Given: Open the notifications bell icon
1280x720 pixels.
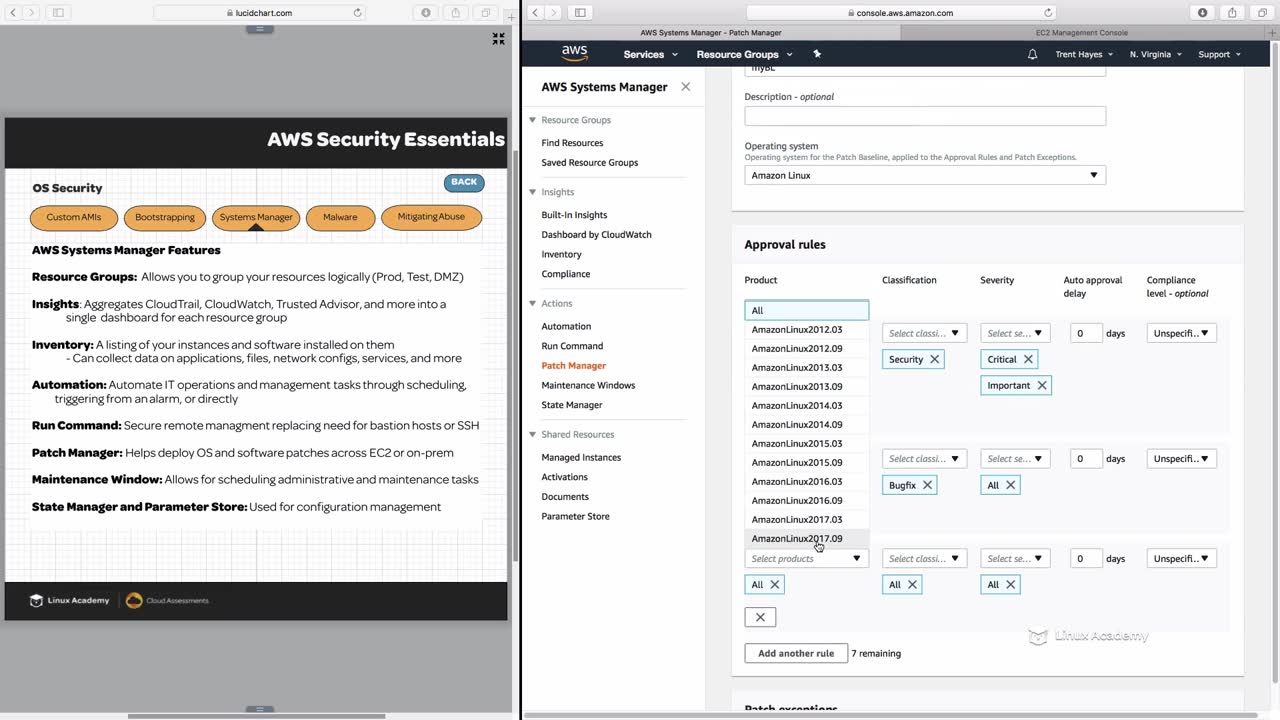Looking at the screenshot, I should 1032,54.
